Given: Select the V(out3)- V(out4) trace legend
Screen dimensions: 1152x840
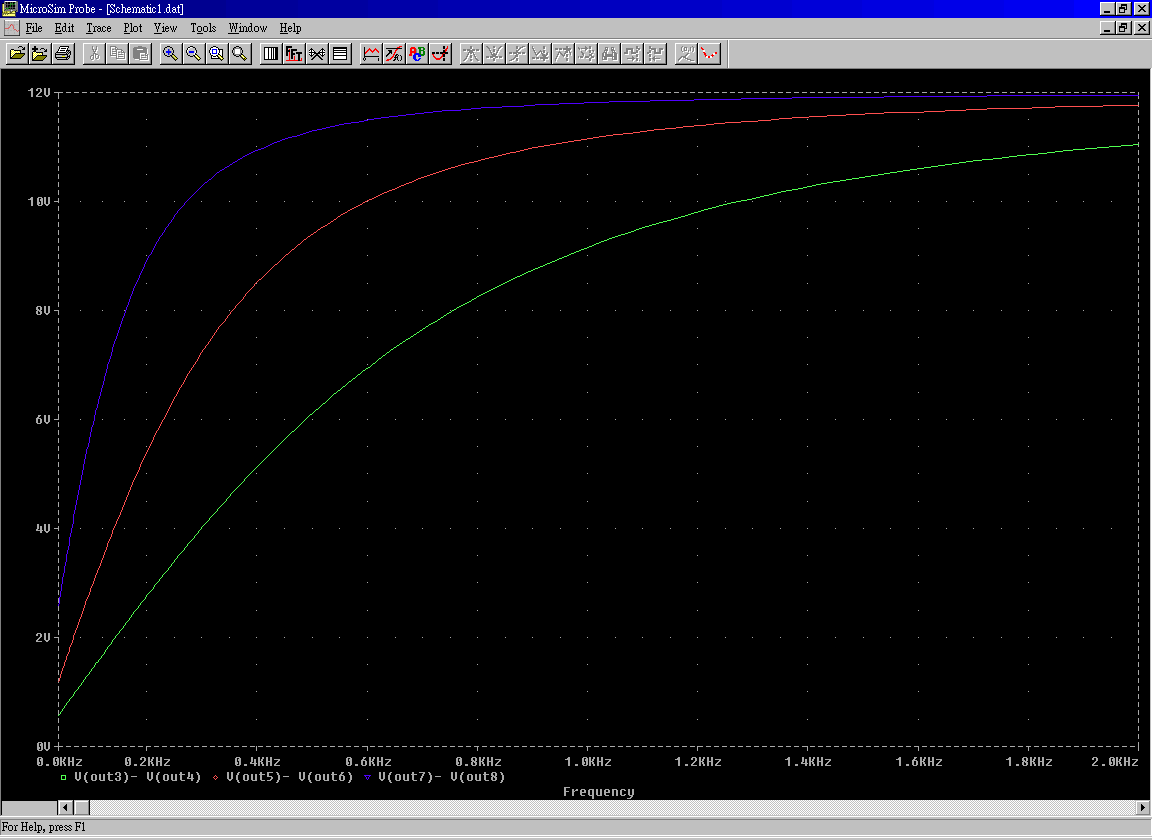Looking at the screenshot, I should click(x=137, y=777).
